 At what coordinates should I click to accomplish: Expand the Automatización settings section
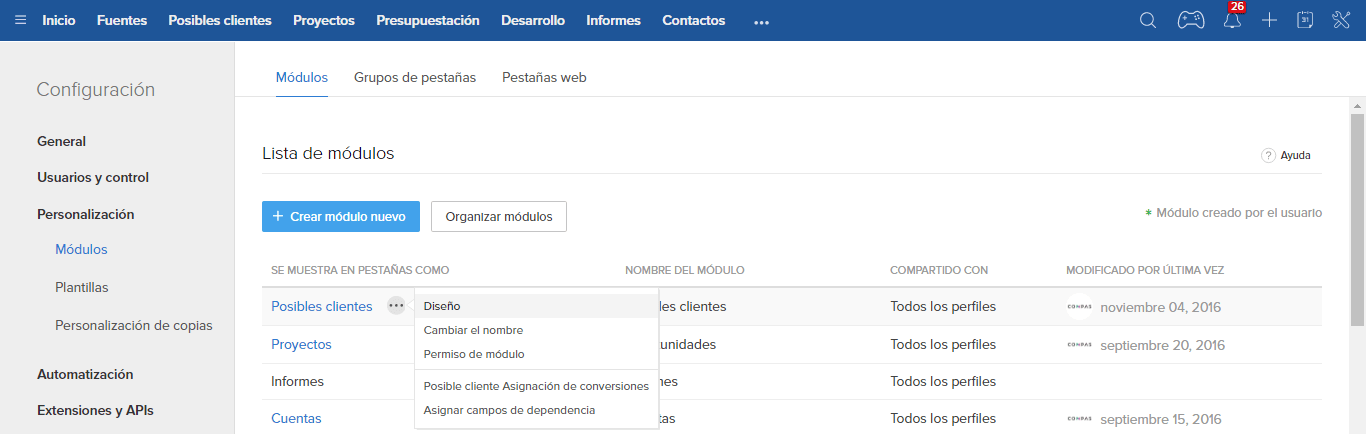tap(85, 374)
